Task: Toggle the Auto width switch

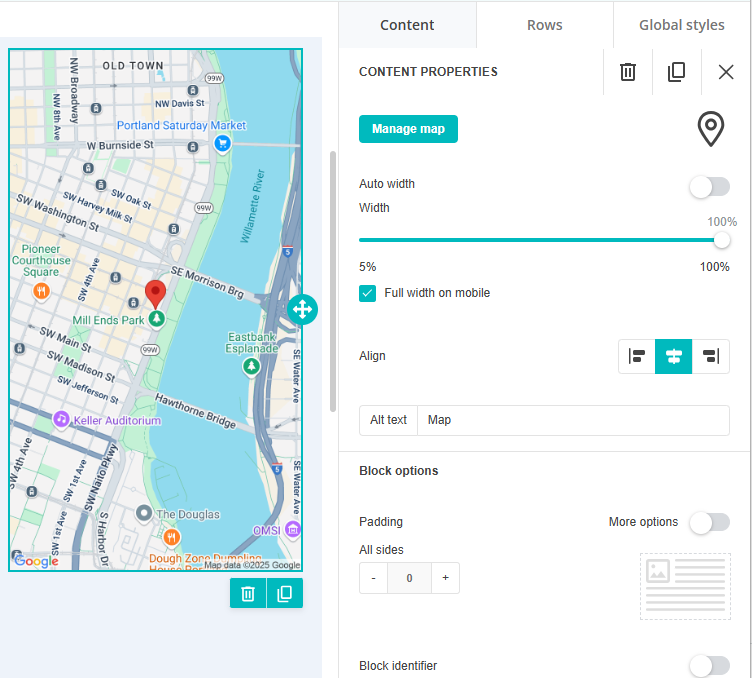Action: click(x=710, y=187)
